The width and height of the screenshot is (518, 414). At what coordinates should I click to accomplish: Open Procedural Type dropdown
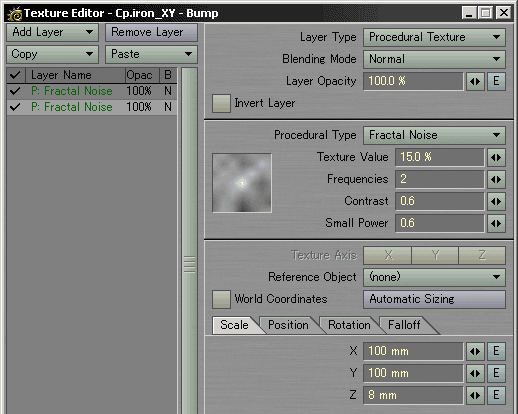tap(434, 135)
